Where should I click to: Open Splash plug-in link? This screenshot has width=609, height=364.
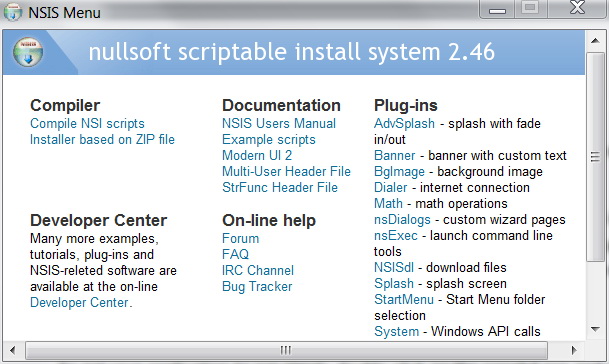tap(394, 284)
